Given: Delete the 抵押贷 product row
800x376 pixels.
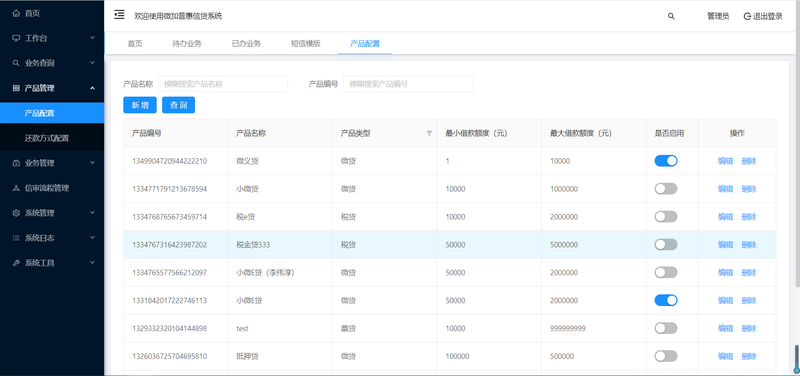Looking at the screenshot, I should tap(749, 356).
